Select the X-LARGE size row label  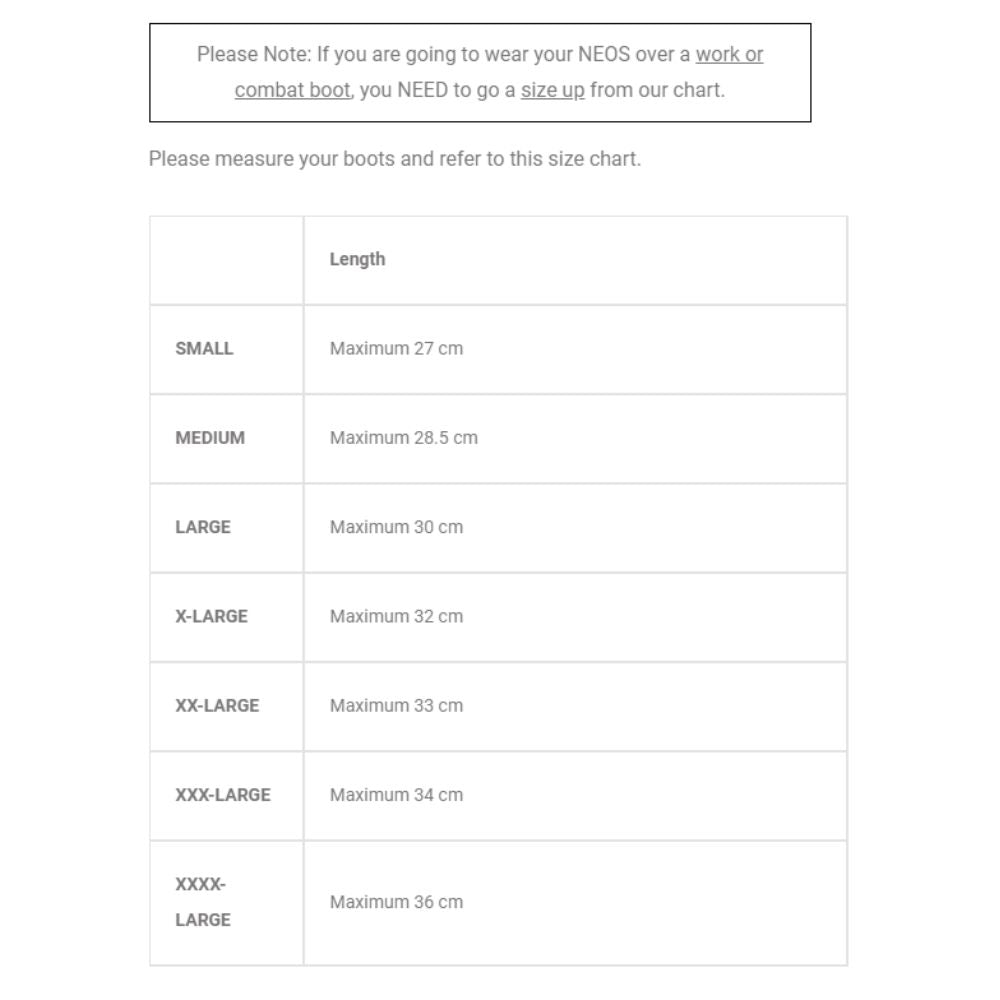click(x=211, y=616)
